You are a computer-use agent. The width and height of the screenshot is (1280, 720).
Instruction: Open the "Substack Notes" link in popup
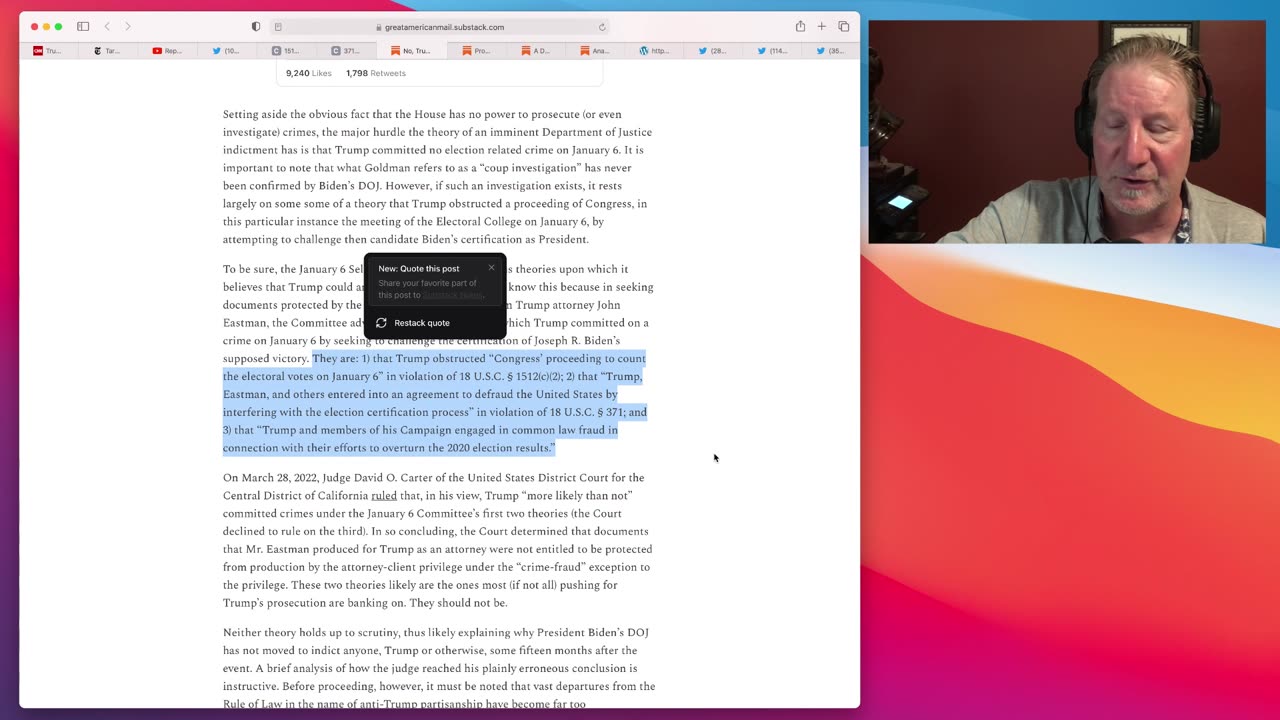(452, 295)
